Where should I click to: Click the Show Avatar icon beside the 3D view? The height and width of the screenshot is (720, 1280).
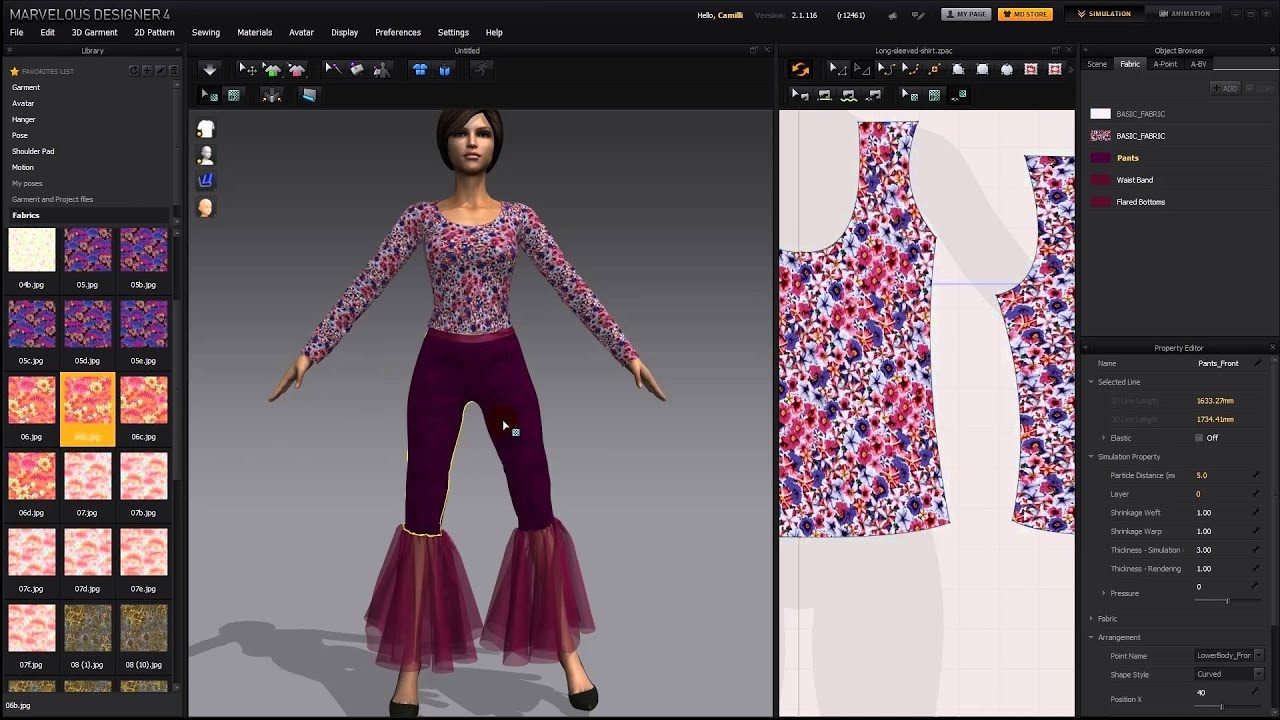click(x=206, y=155)
